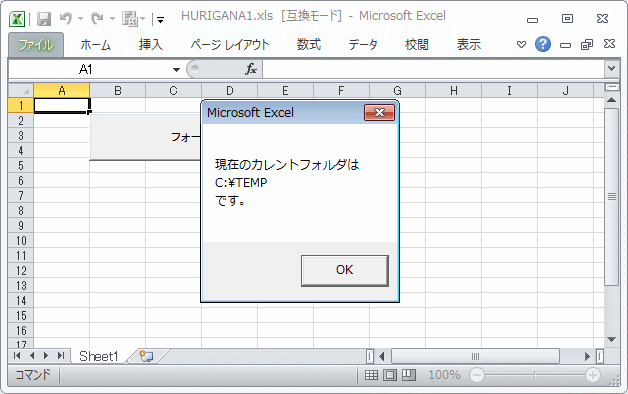Click the worksheet form button under column B

[145, 137]
